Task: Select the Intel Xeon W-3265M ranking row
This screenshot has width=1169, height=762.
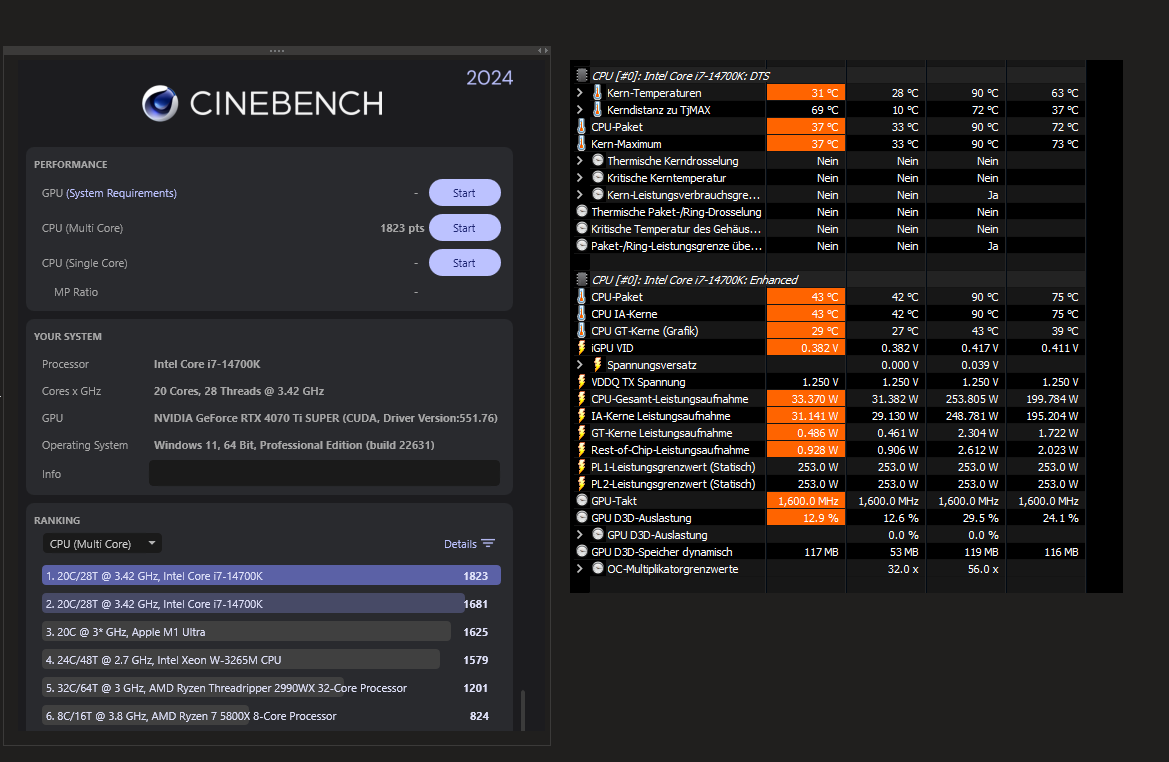Action: click(x=271, y=660)
